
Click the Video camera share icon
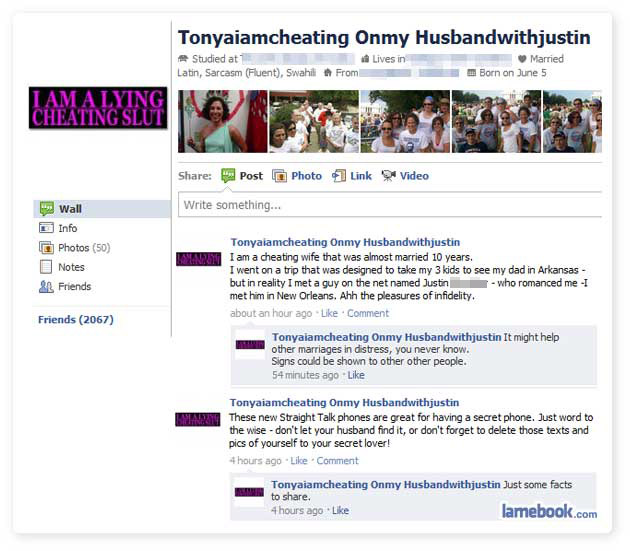click(x=389, y=176)
